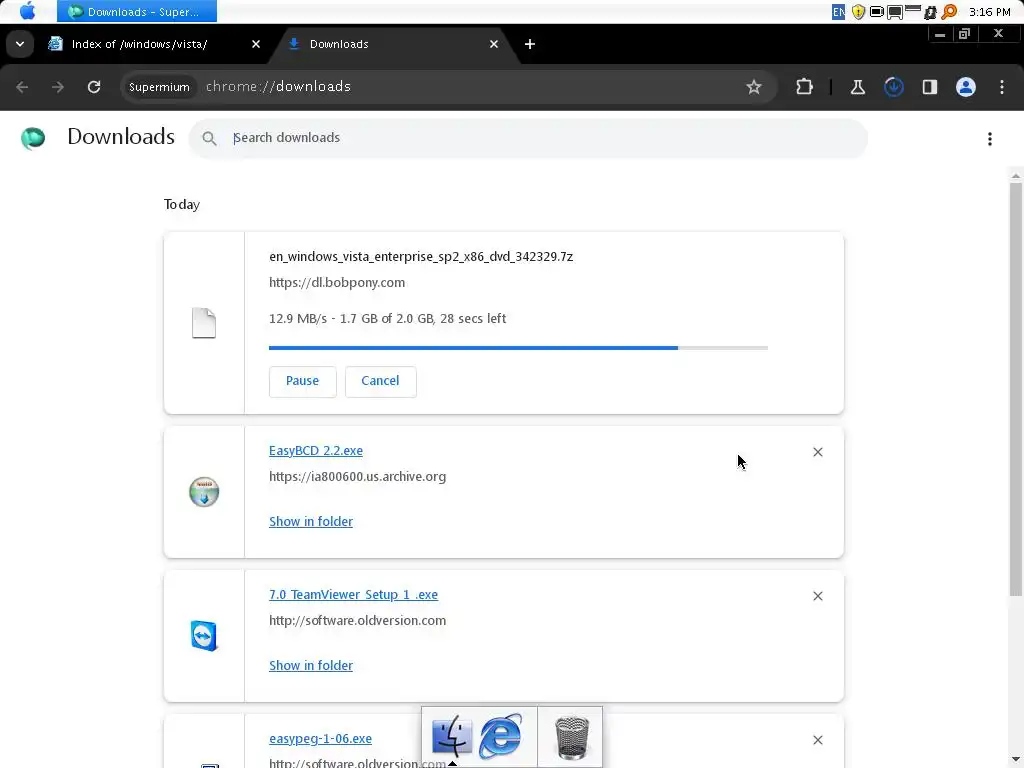Open the Extensions puzzle icon
This screenshot has height=768, width=1024.
[x=804, y=87]
